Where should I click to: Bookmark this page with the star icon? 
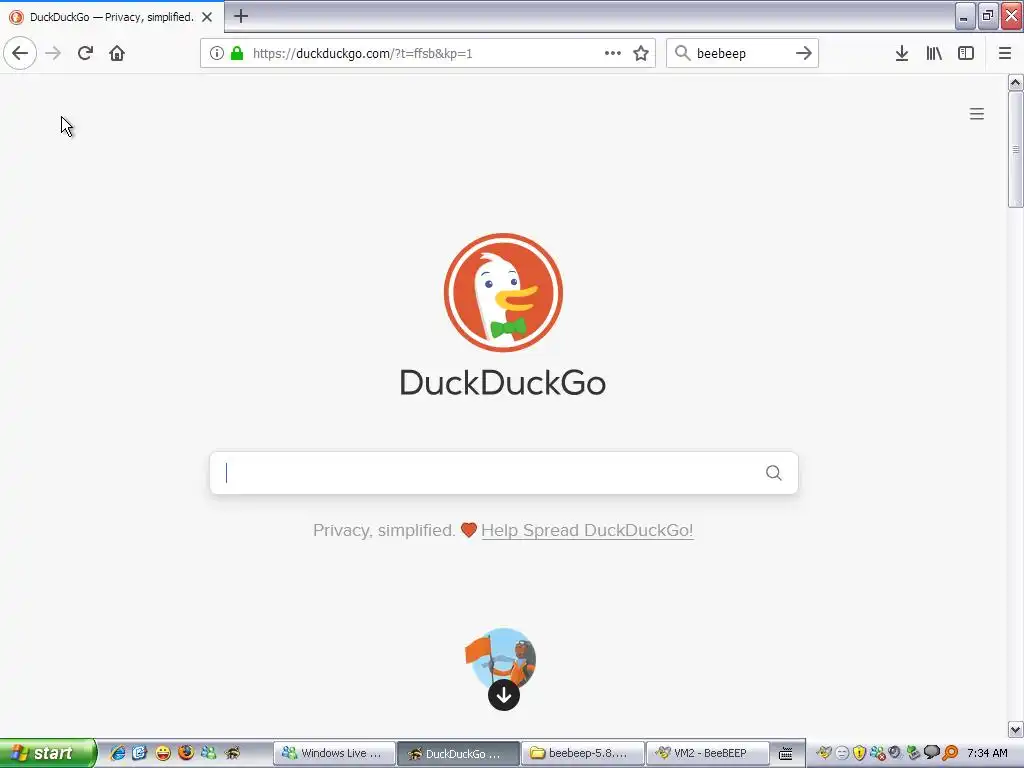pos(641,53)
